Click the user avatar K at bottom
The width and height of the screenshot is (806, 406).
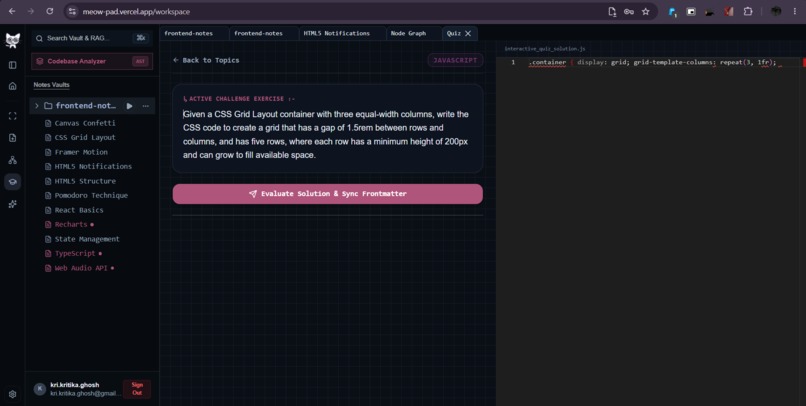coord(40,389)
